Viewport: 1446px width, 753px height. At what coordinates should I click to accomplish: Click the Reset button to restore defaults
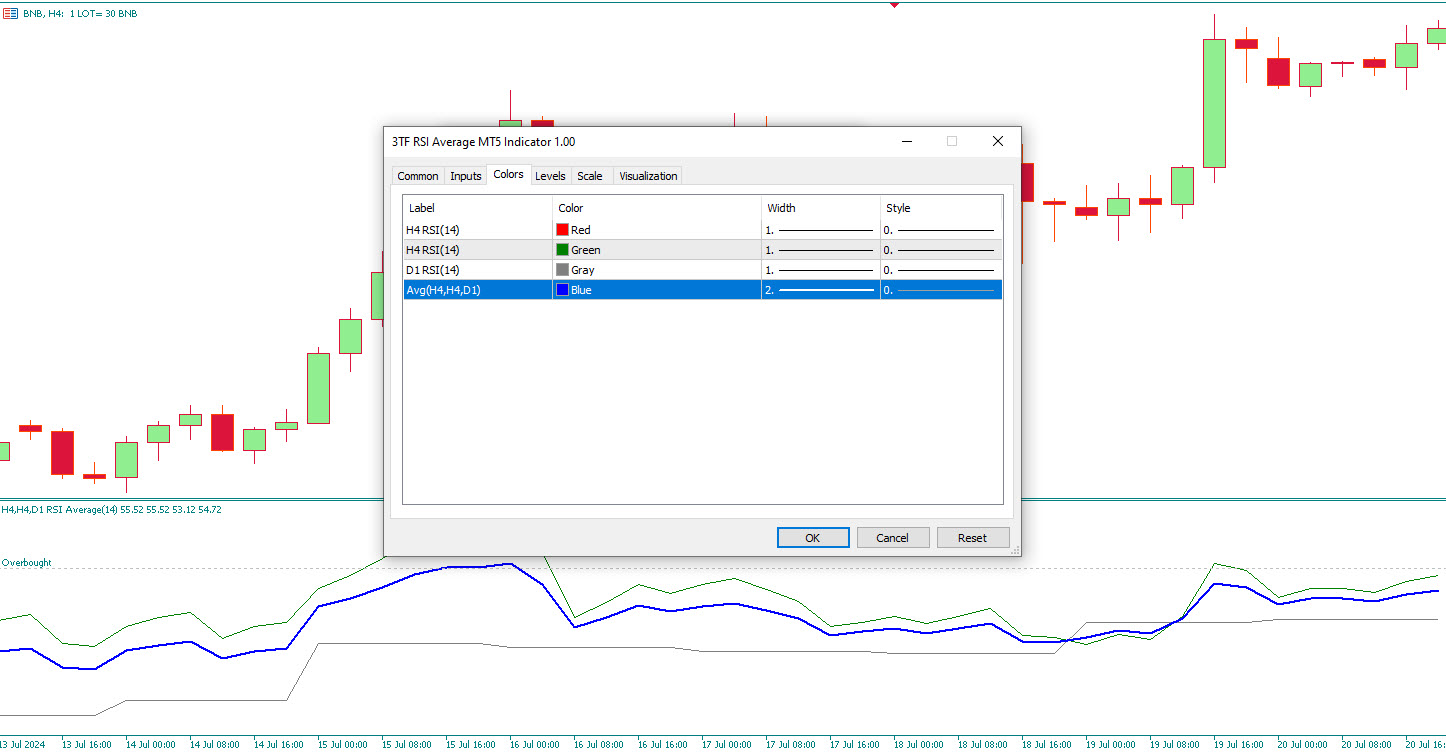972,537
